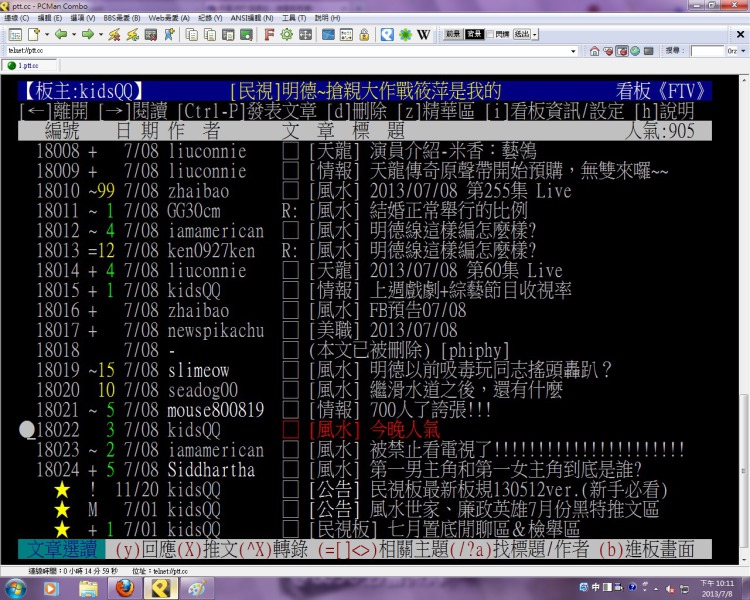This screenshot has width=750, height=600.
Task: Click the paste clipboard icon
Action: pos(228,34)
